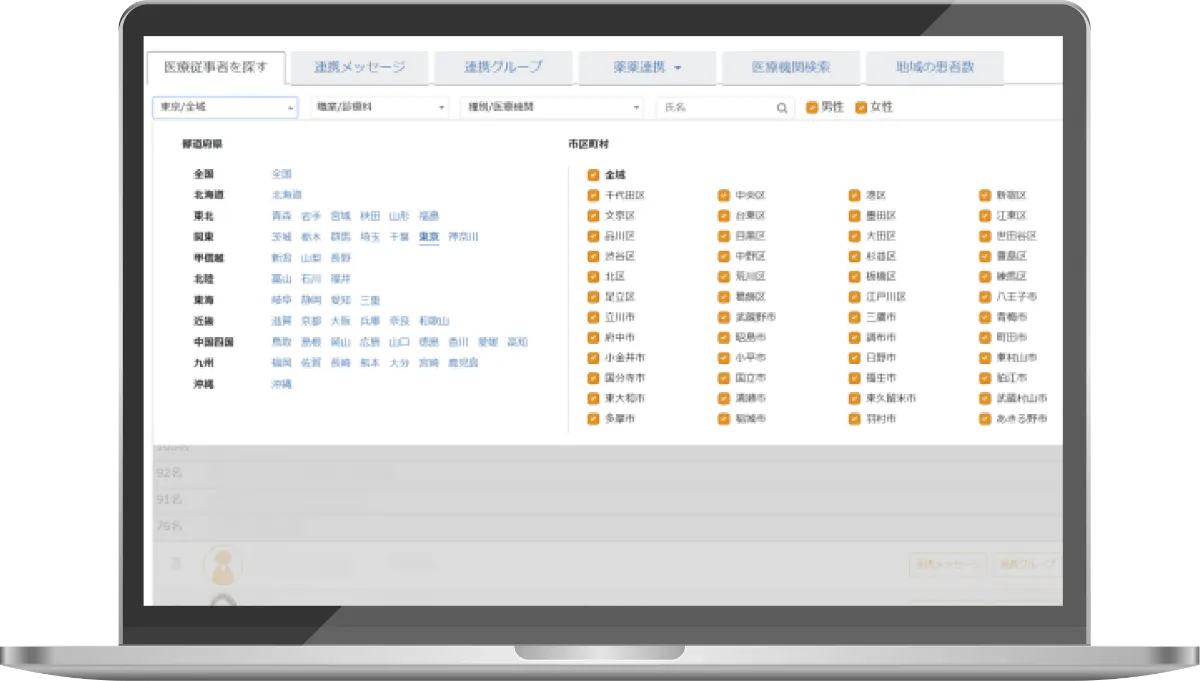Expand the 薬薬連携 dropdown tab
This screenshot has width=1200, height=681.
649,68
